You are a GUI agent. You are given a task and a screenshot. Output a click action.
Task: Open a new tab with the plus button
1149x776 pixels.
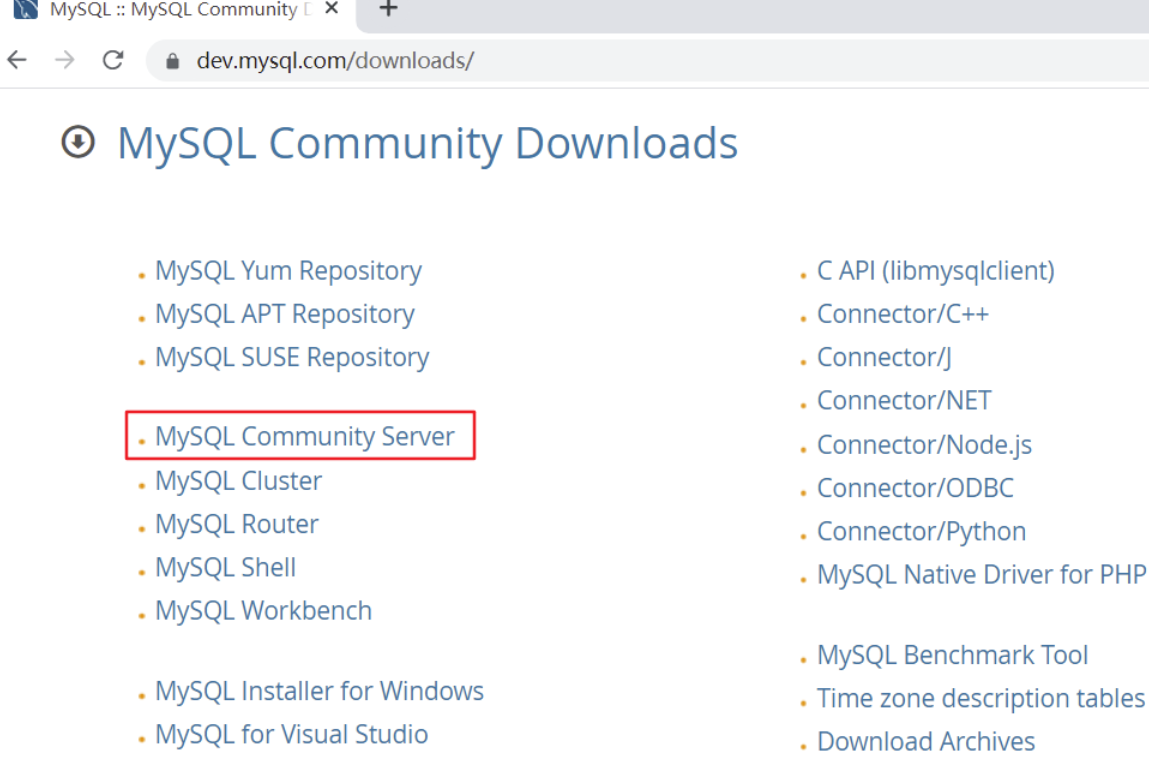point(388,9)
